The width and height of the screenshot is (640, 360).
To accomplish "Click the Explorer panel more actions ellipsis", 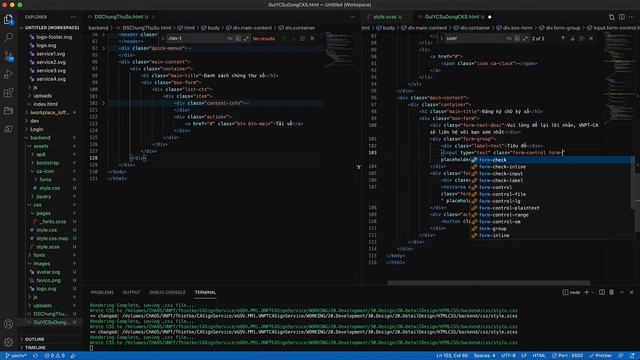I will (73, 17).
